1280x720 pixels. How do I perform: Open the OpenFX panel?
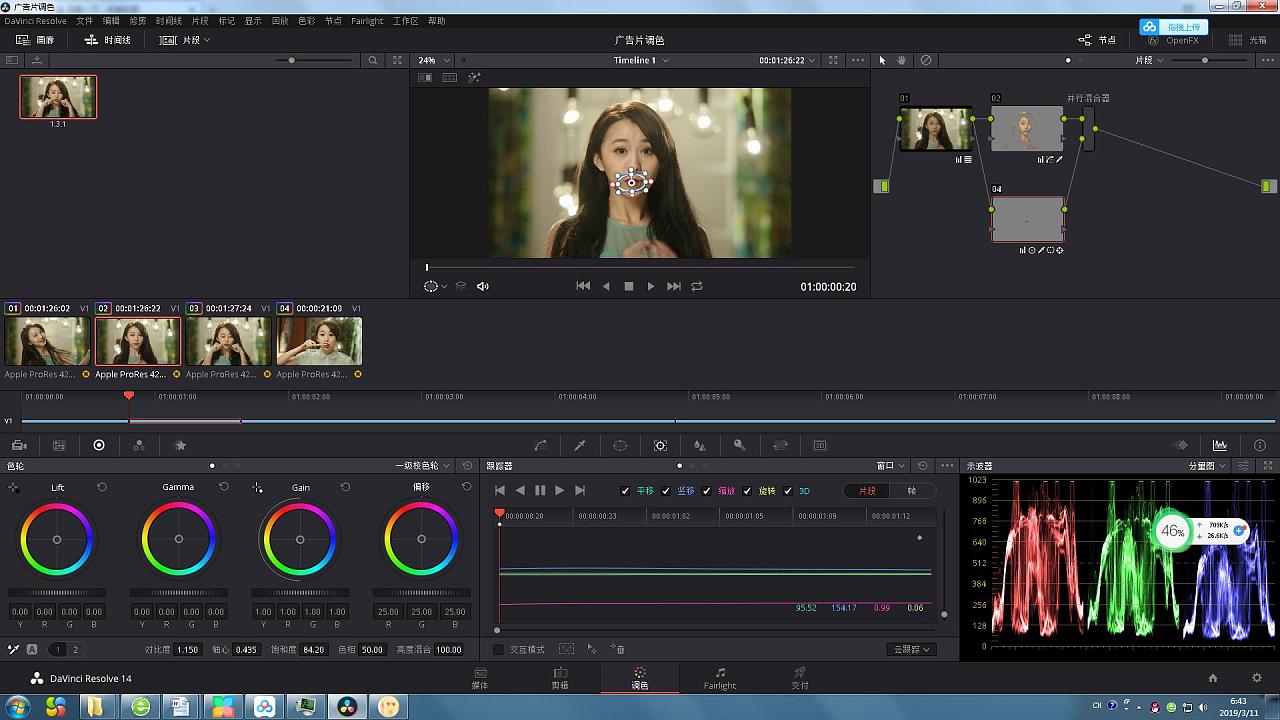pyautogui.click(x=1173, y=40)
